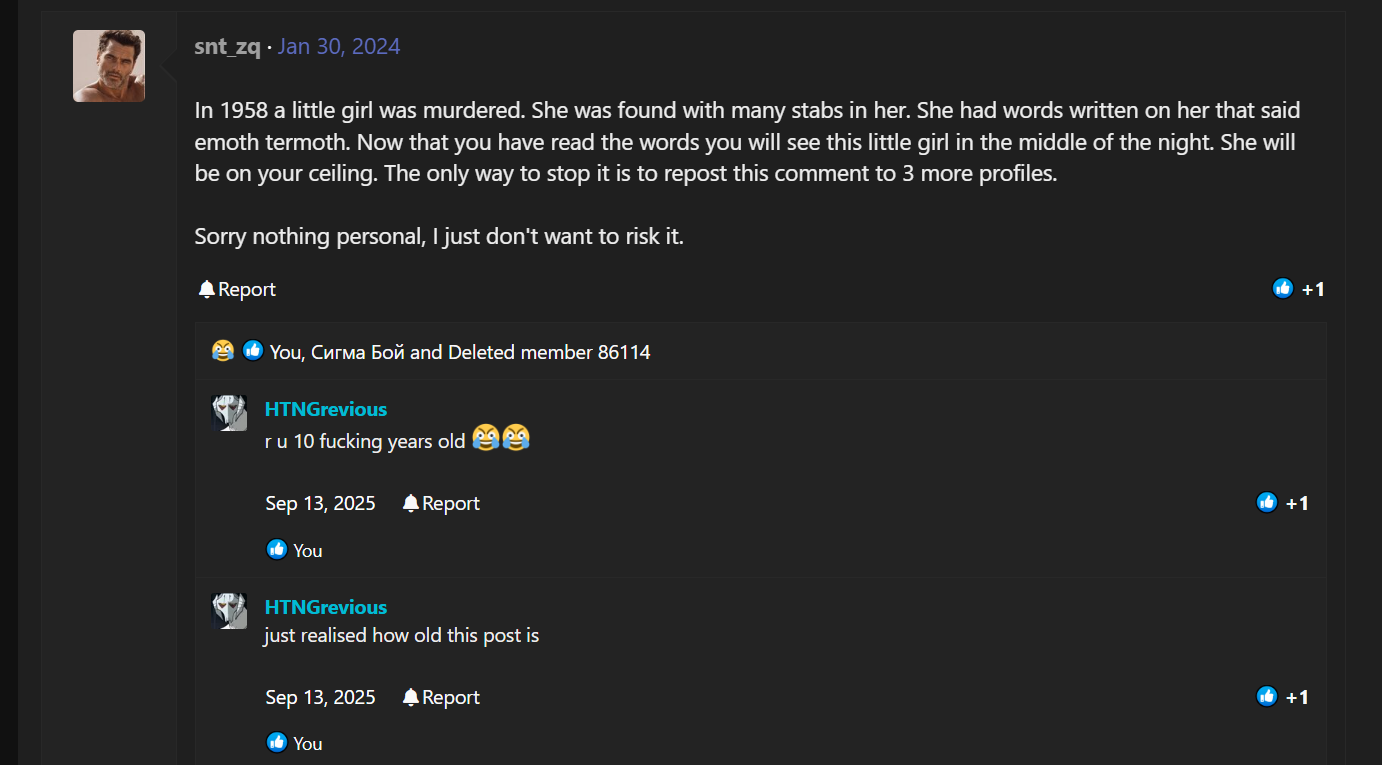The height and width of the screenshot is (765, 1382).
Task: Click the +1 count on snt_zq's post
Action: click(1313, 289)
